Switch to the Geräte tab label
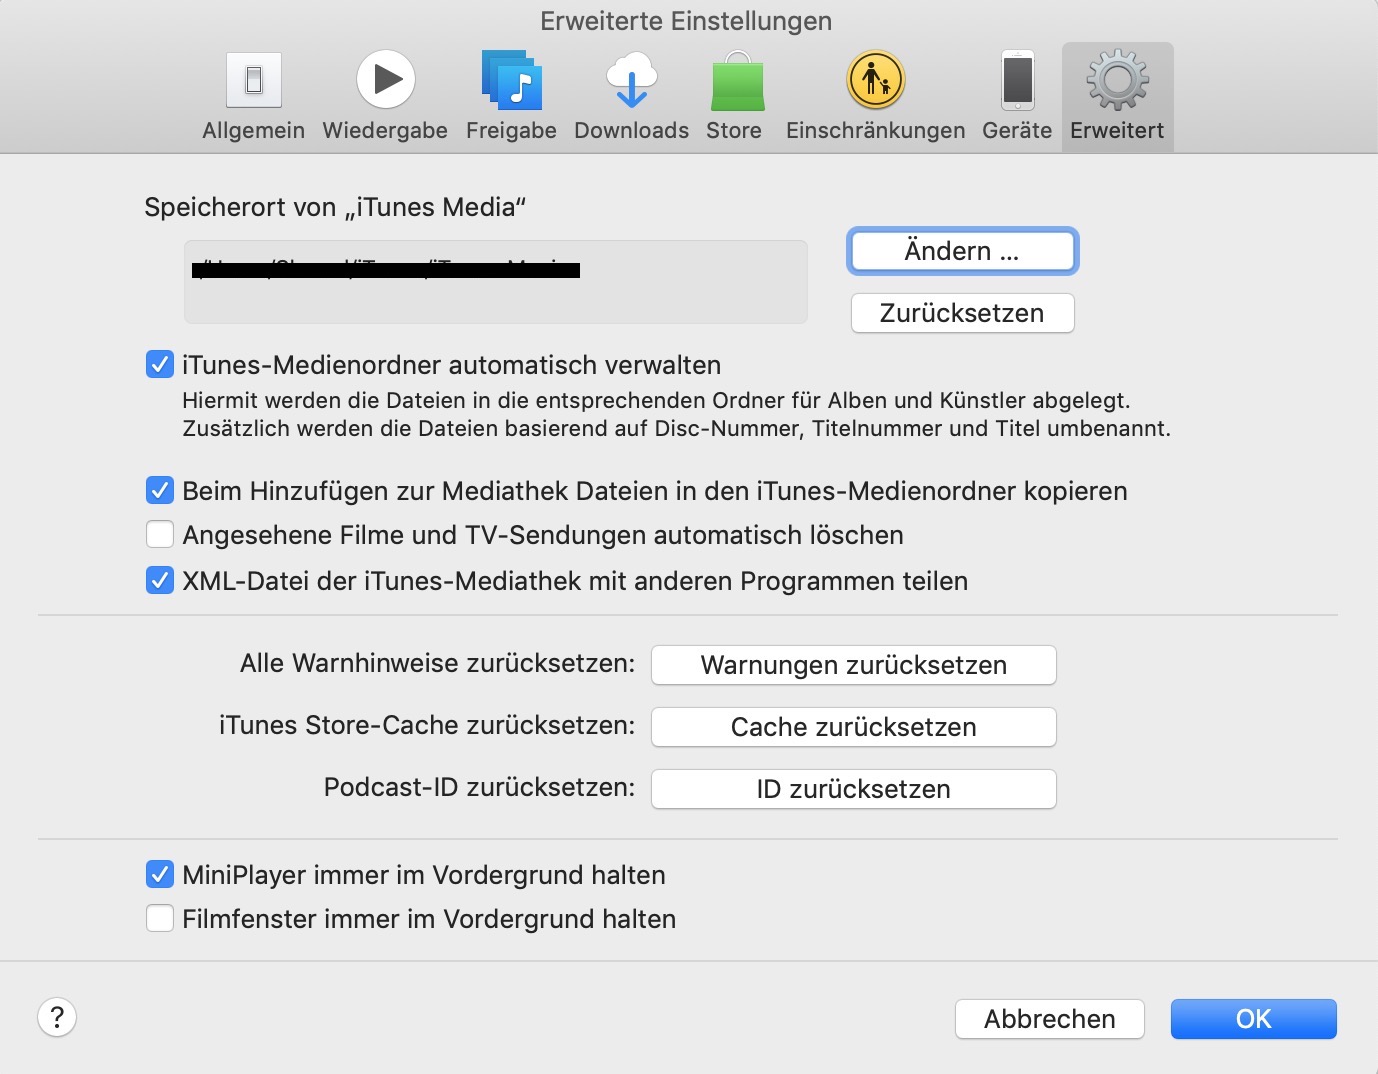 pyautogui.click(x=1017, y=130)
